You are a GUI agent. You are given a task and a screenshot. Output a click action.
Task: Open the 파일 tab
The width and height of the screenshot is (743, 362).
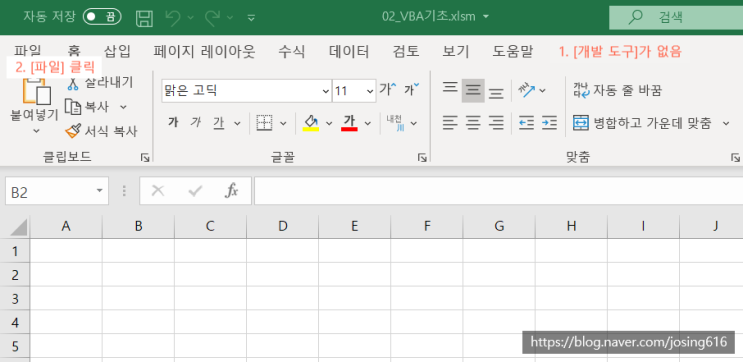[27, 51]
